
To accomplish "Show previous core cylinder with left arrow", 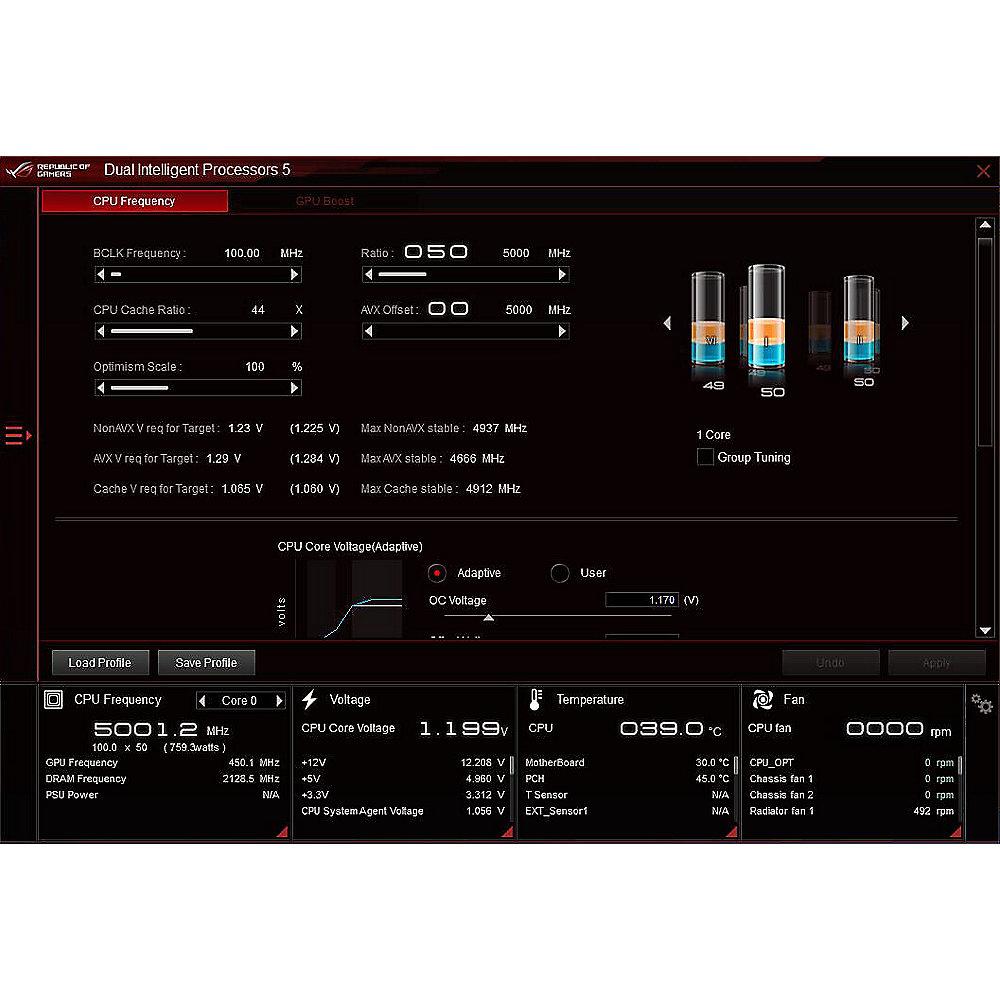I will (667, 323).
